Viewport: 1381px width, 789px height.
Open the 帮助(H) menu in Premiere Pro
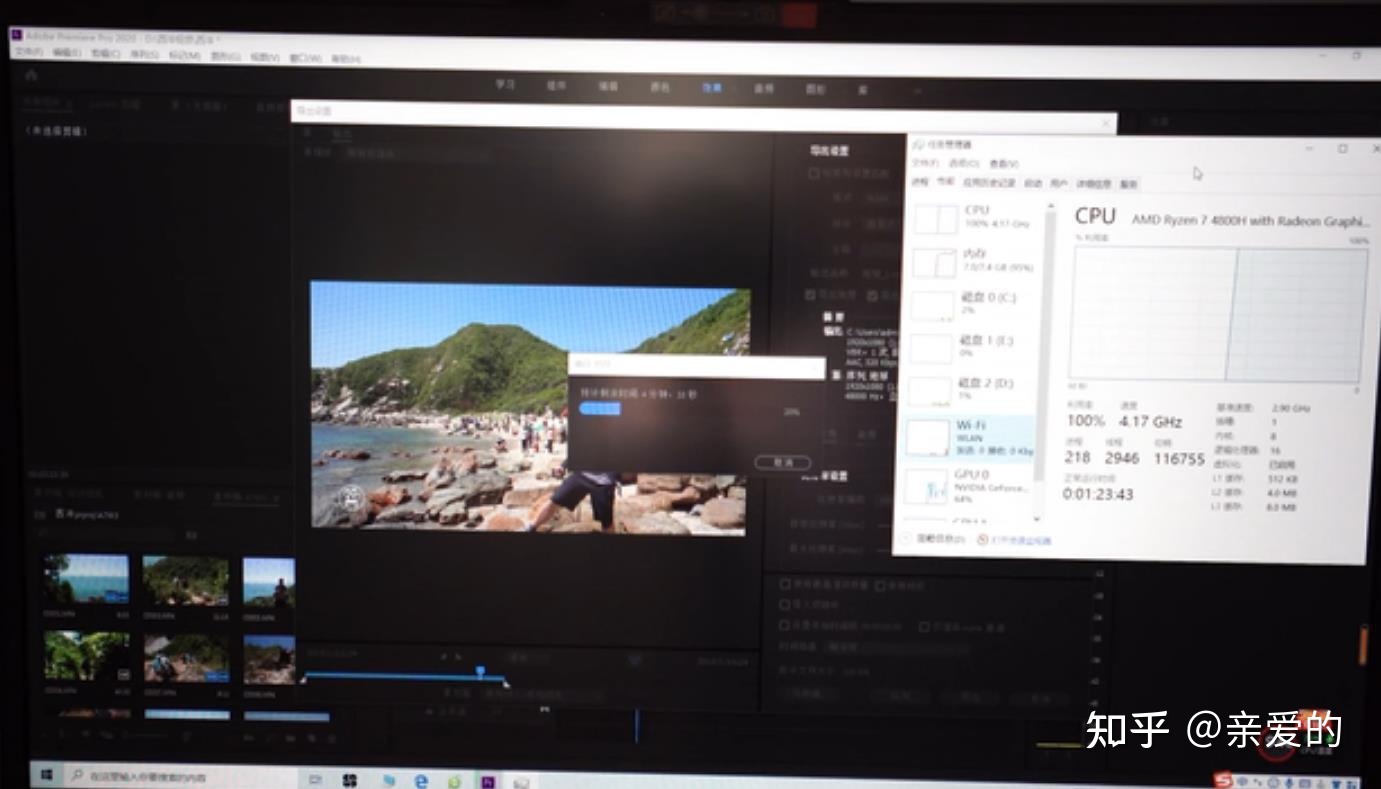346,59
